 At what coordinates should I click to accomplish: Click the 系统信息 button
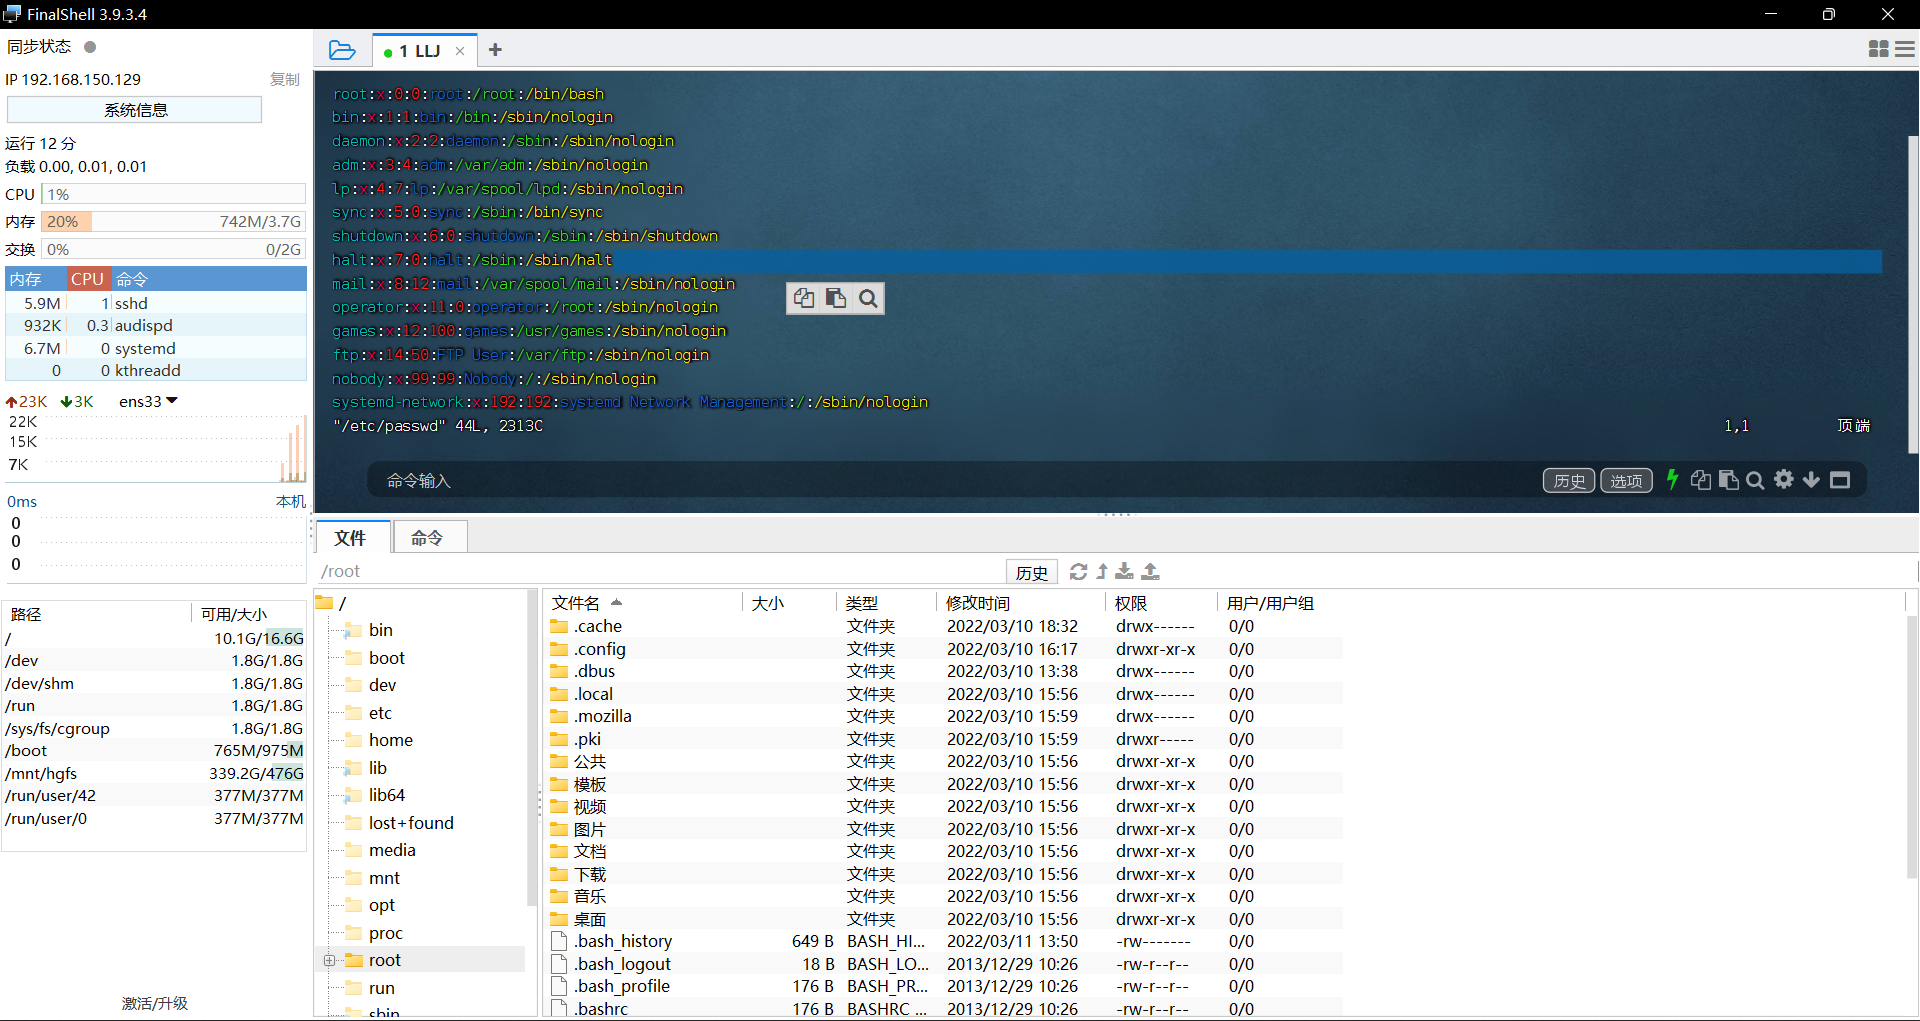coord(135,110)
